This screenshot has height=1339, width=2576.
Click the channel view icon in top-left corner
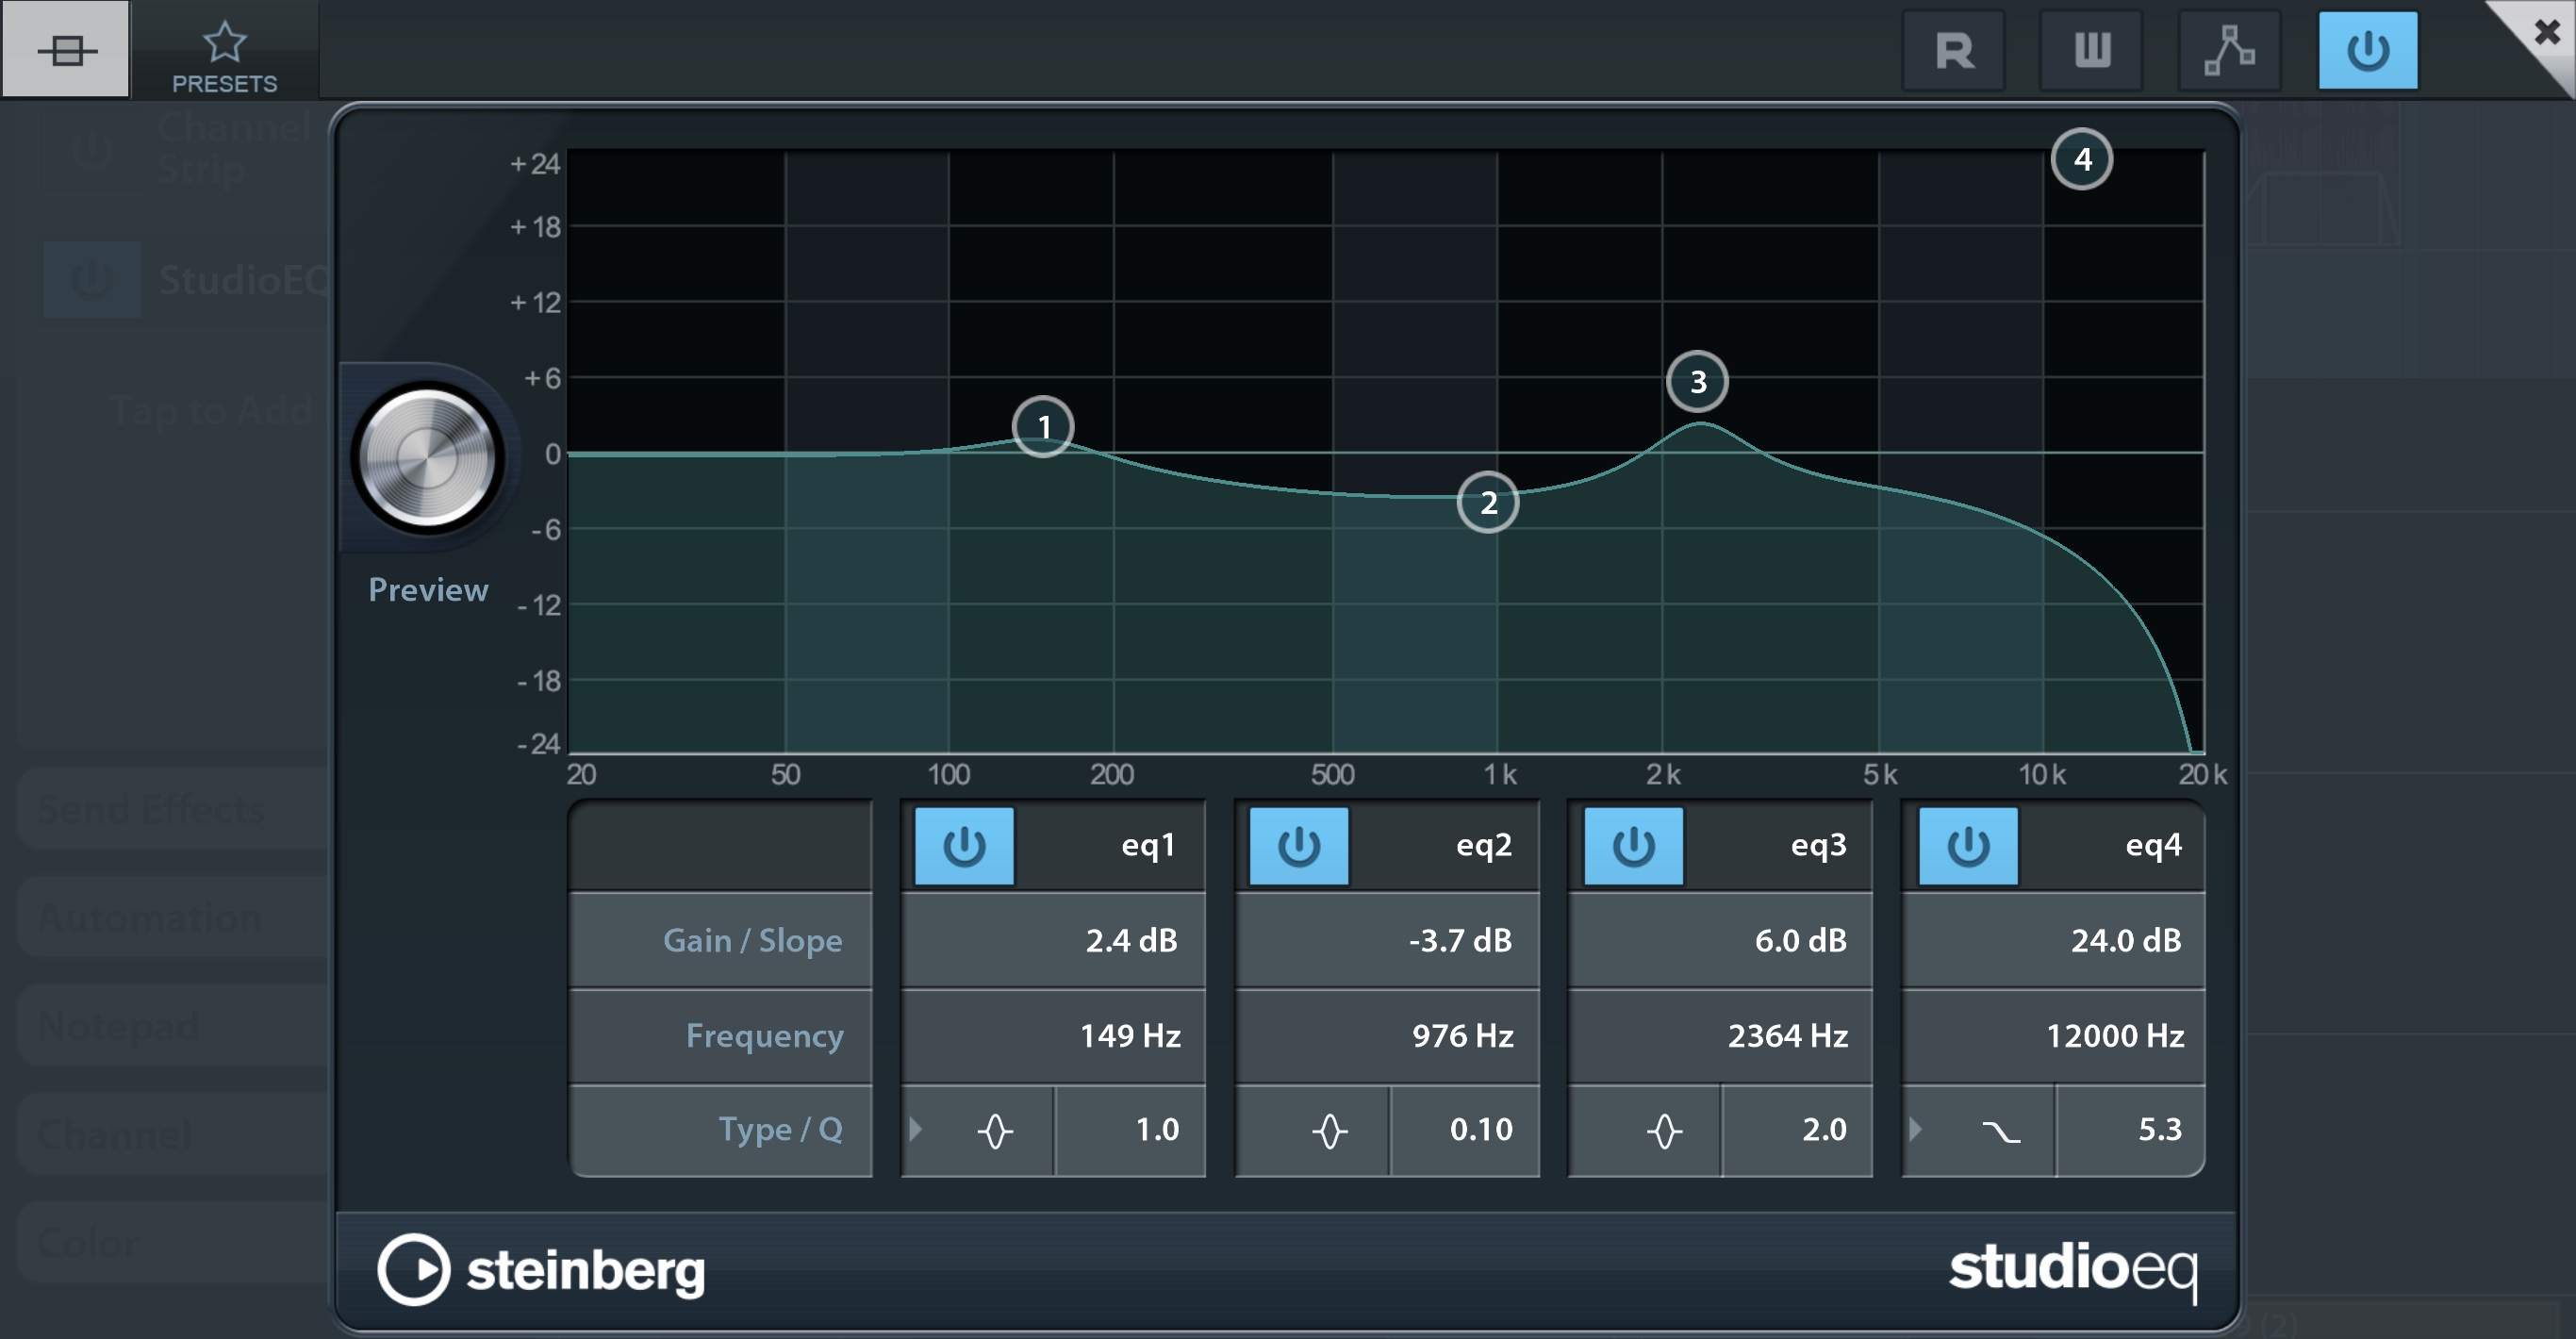tap(66, 49)
